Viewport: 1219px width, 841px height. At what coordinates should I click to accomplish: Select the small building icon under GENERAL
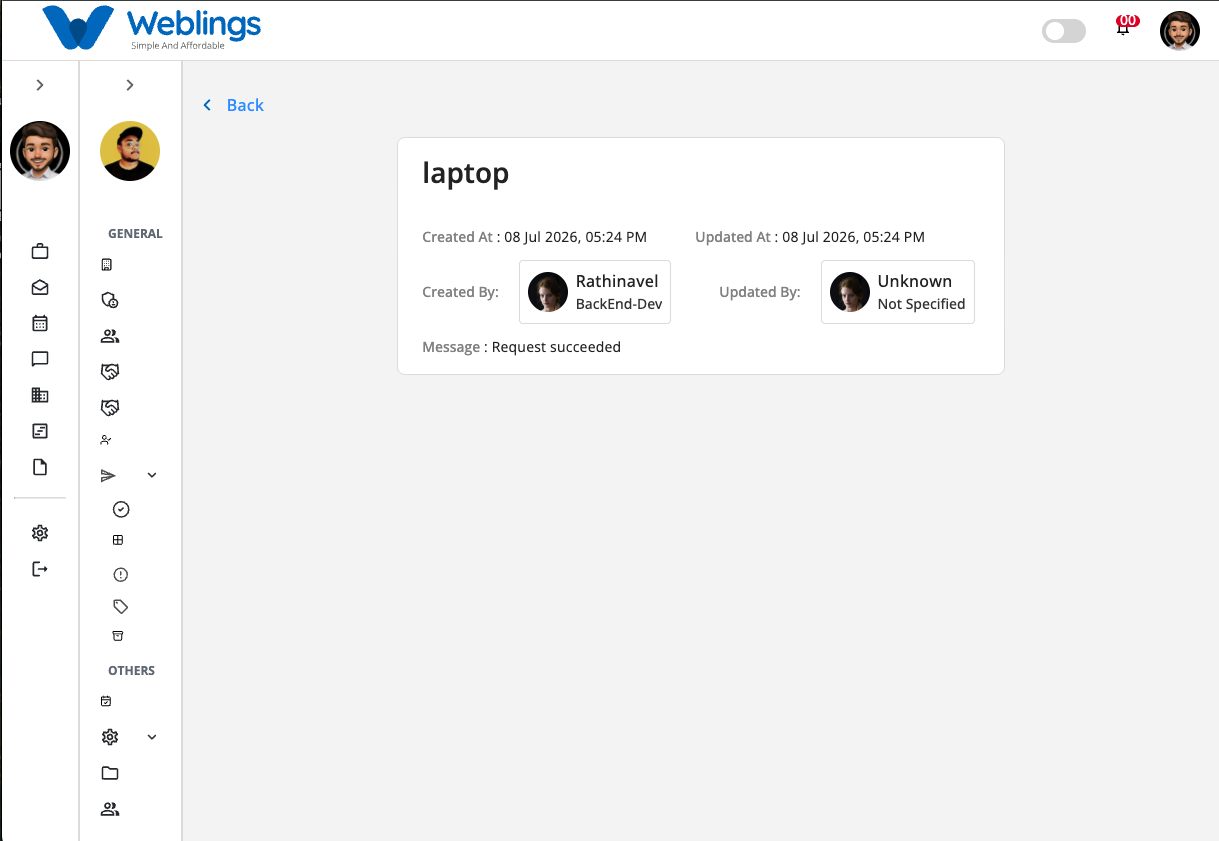(x=107, y=265)
